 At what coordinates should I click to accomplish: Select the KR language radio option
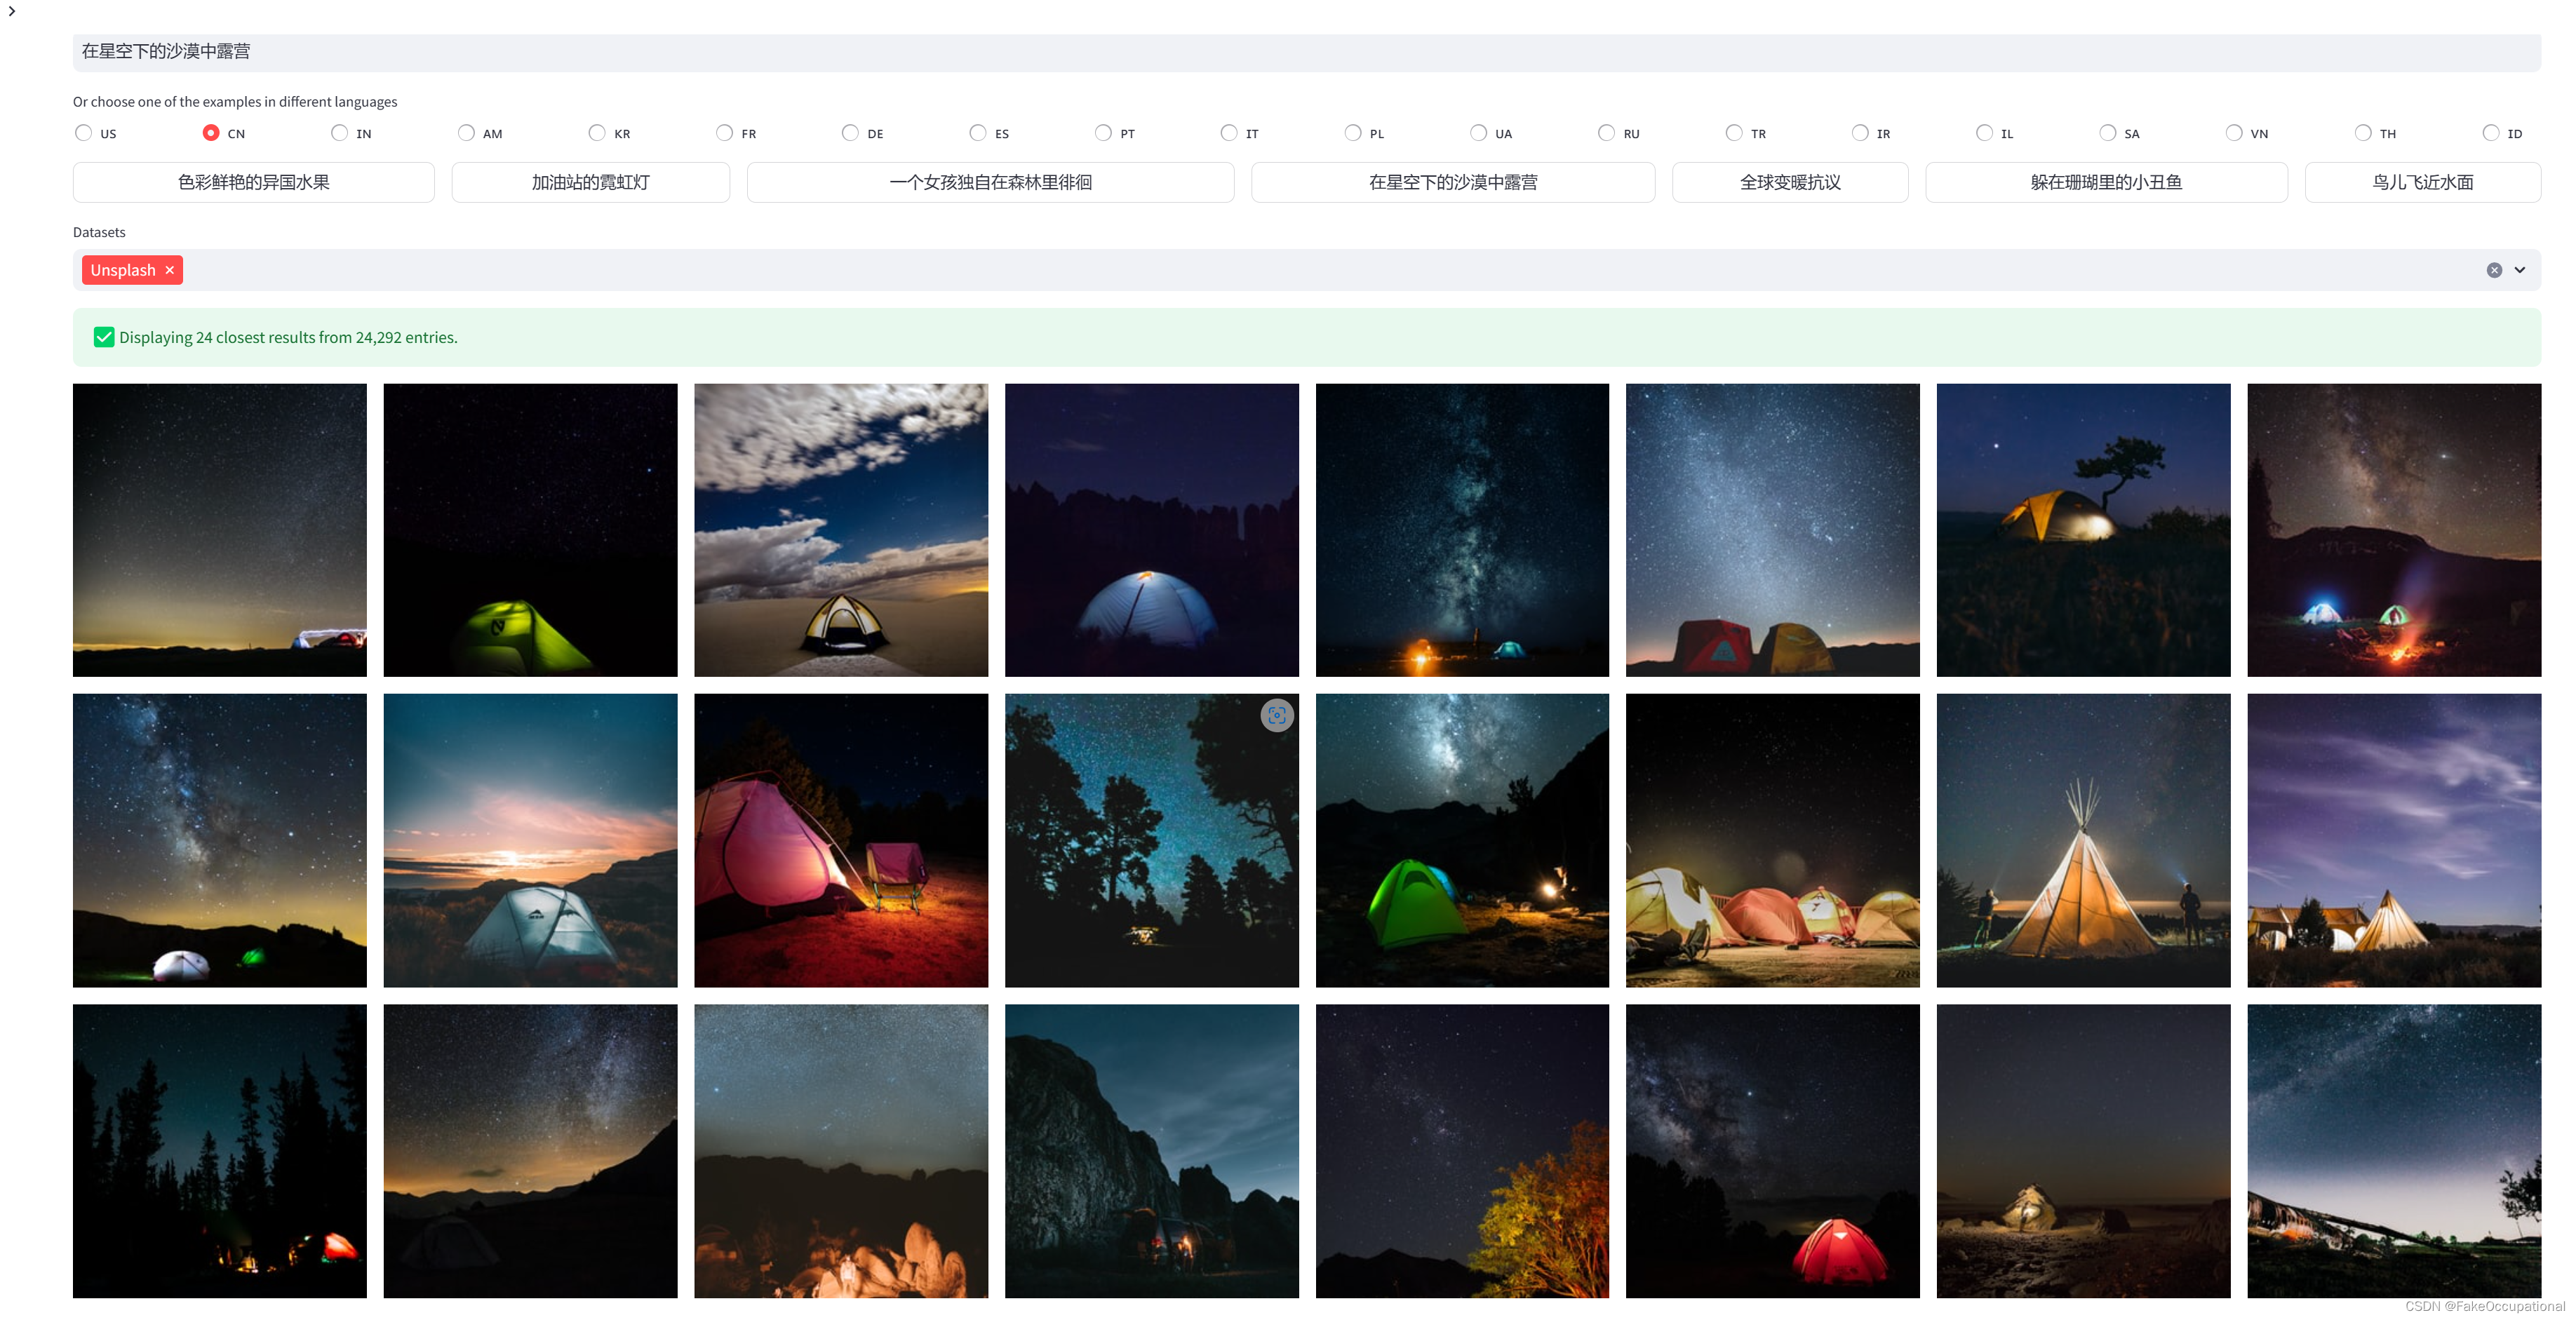pos(597,133)
